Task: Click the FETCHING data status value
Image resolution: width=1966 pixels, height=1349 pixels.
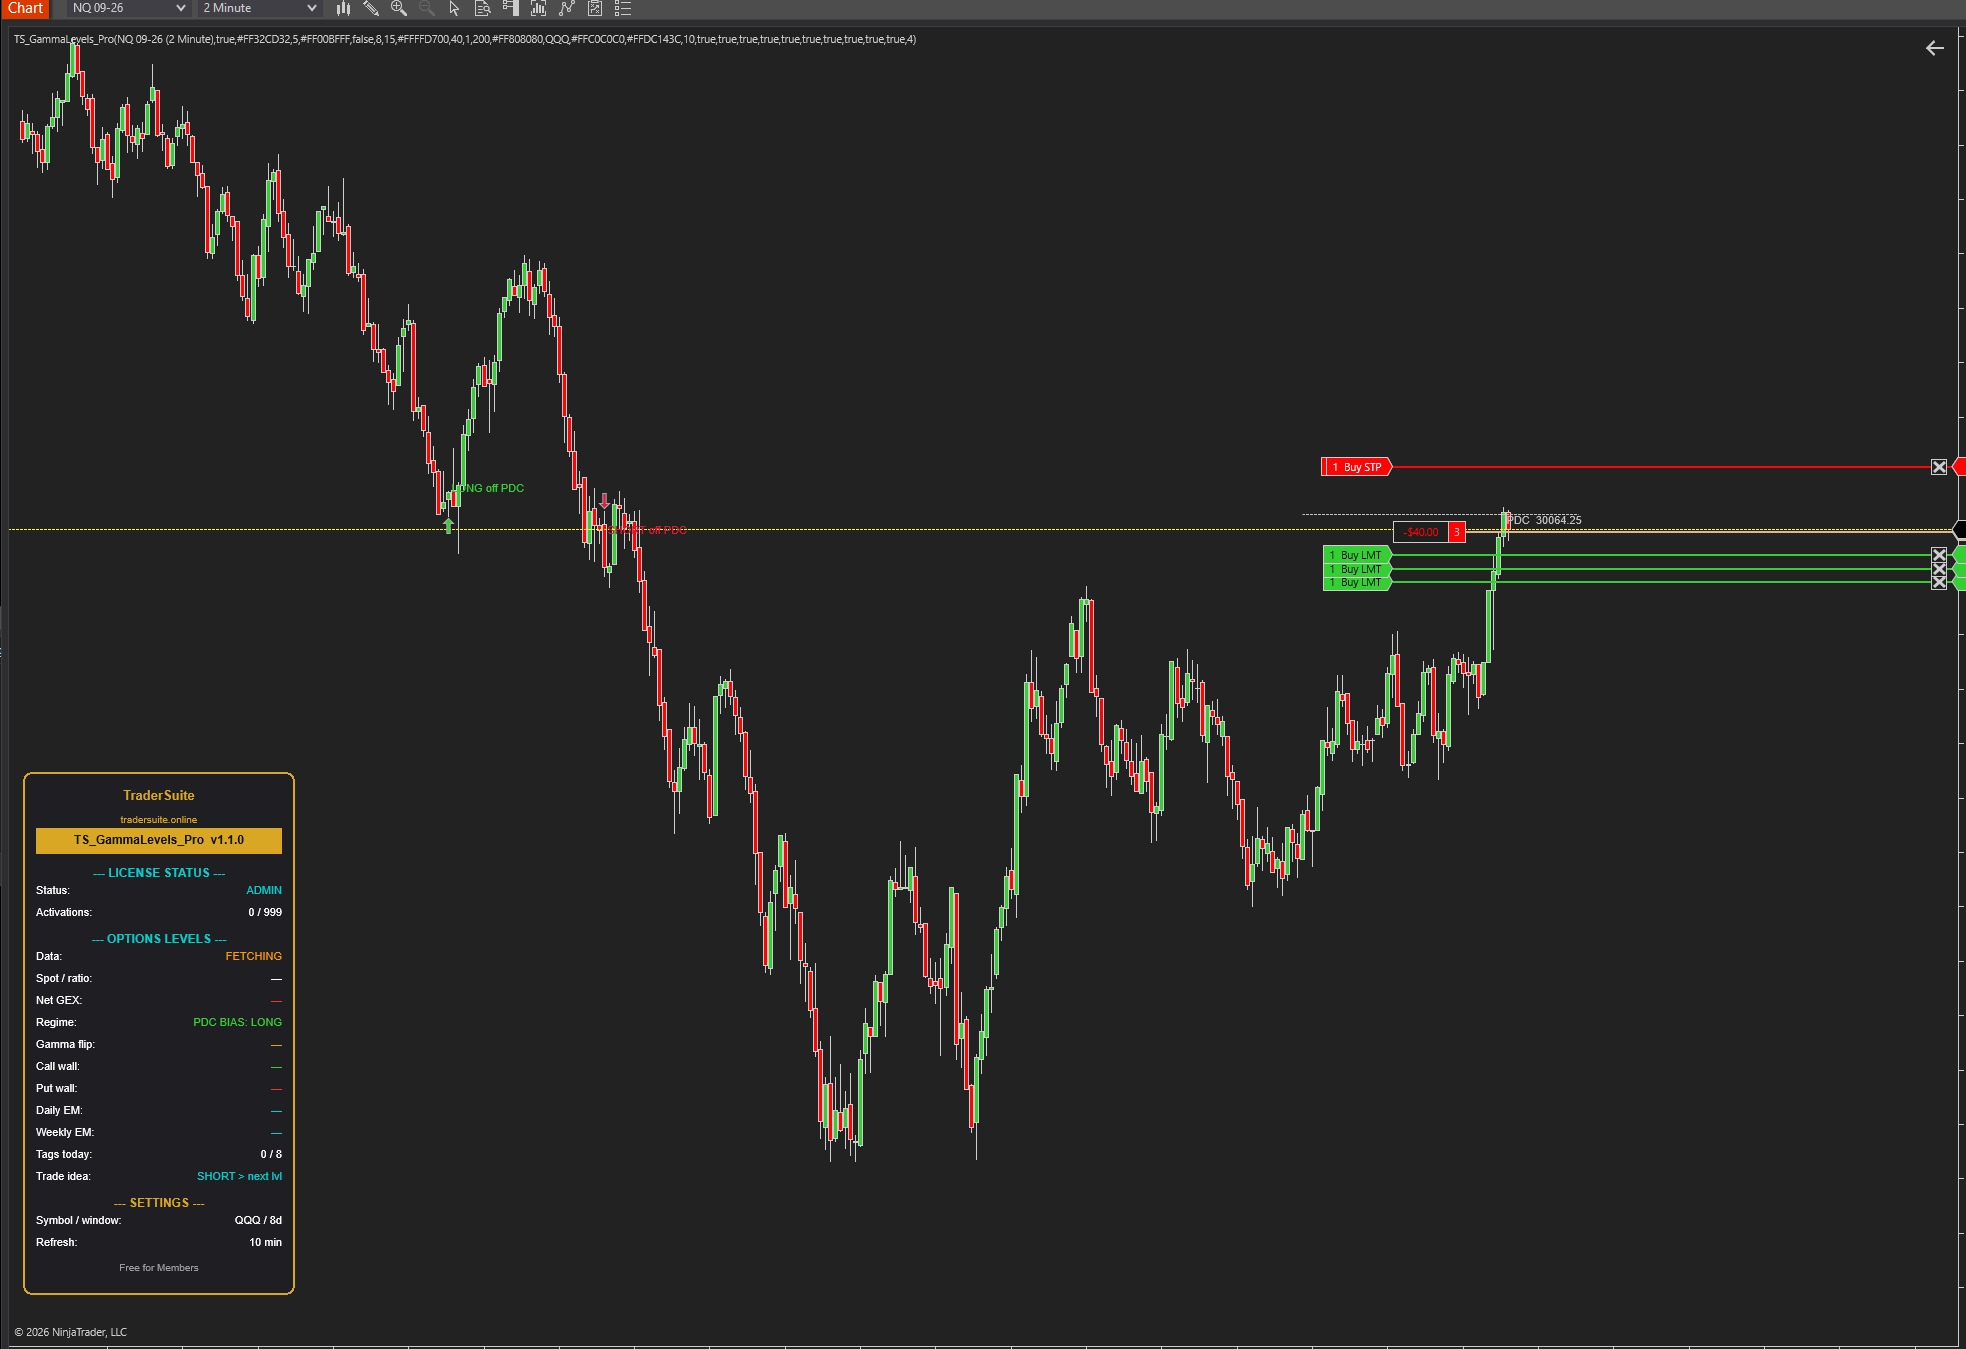Action: tap(254, 956)
